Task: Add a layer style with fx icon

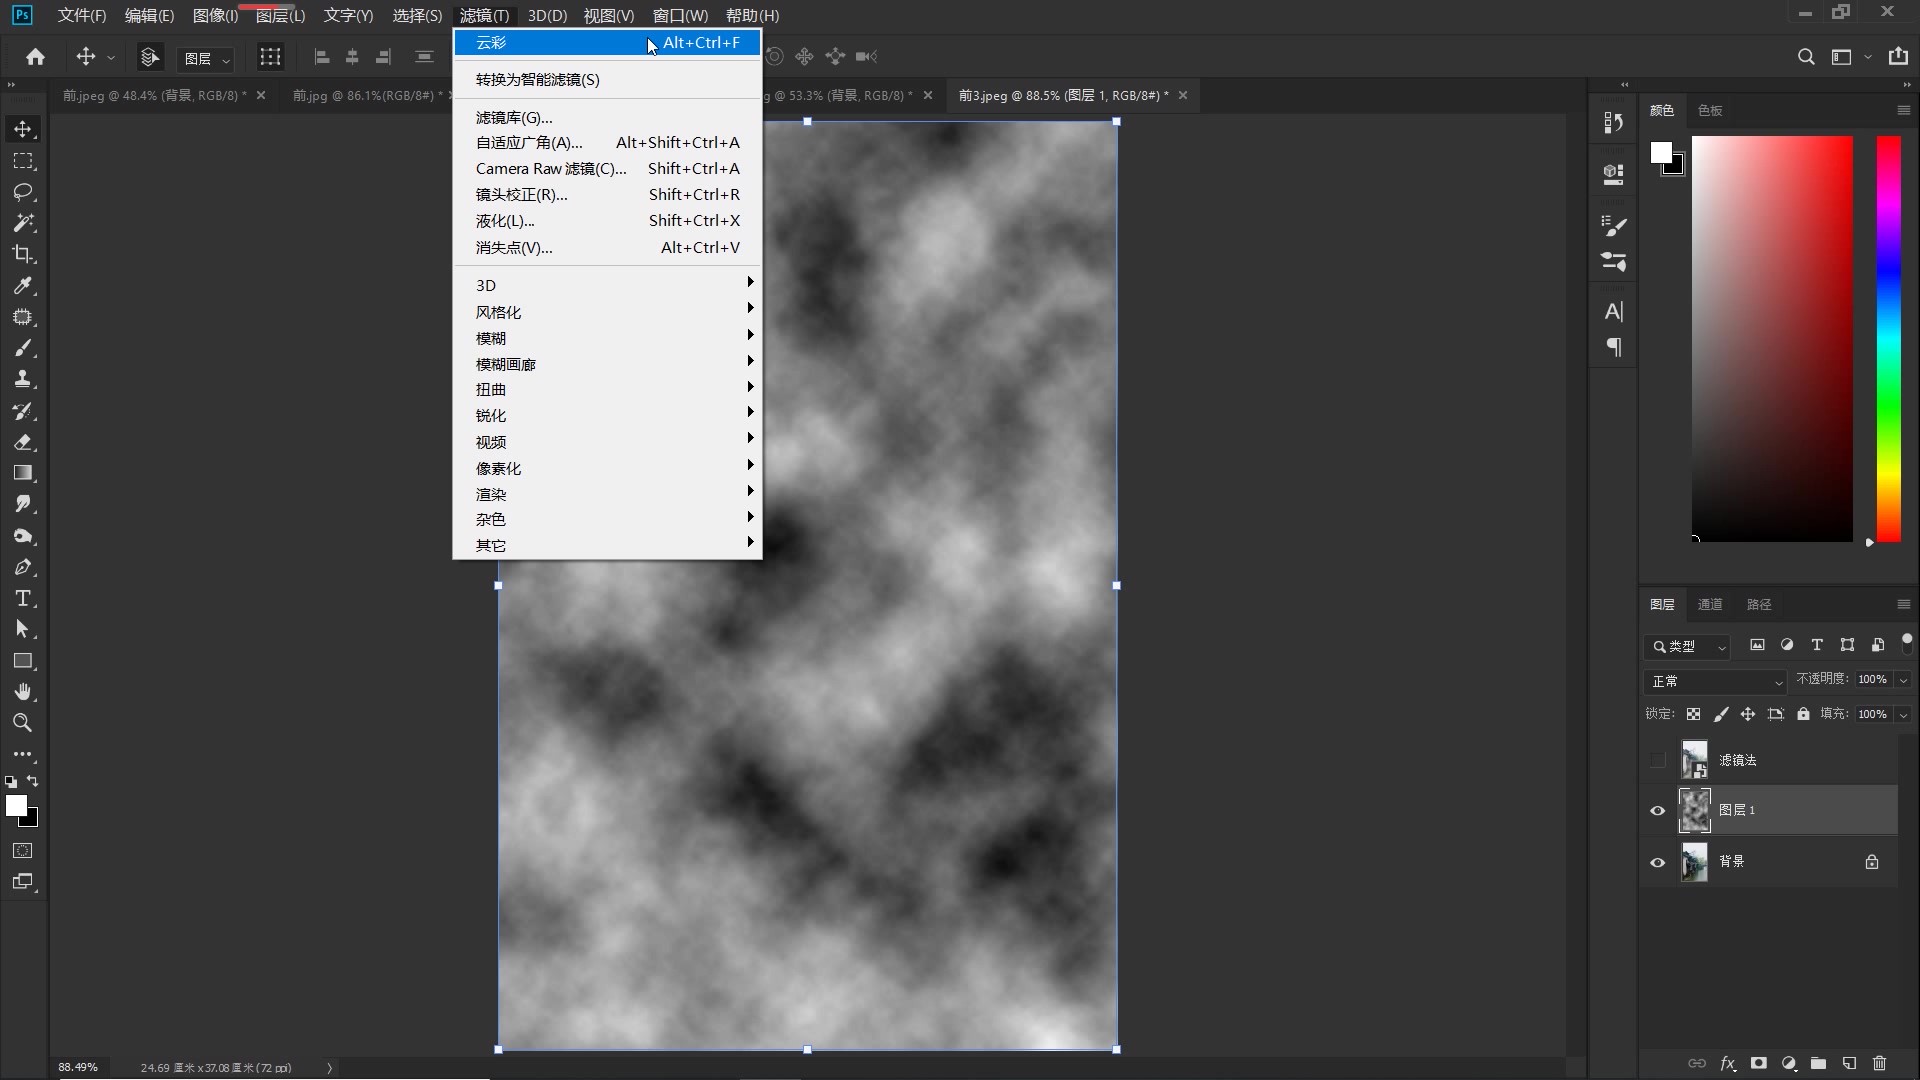Action: [x=1727, y=1063]
